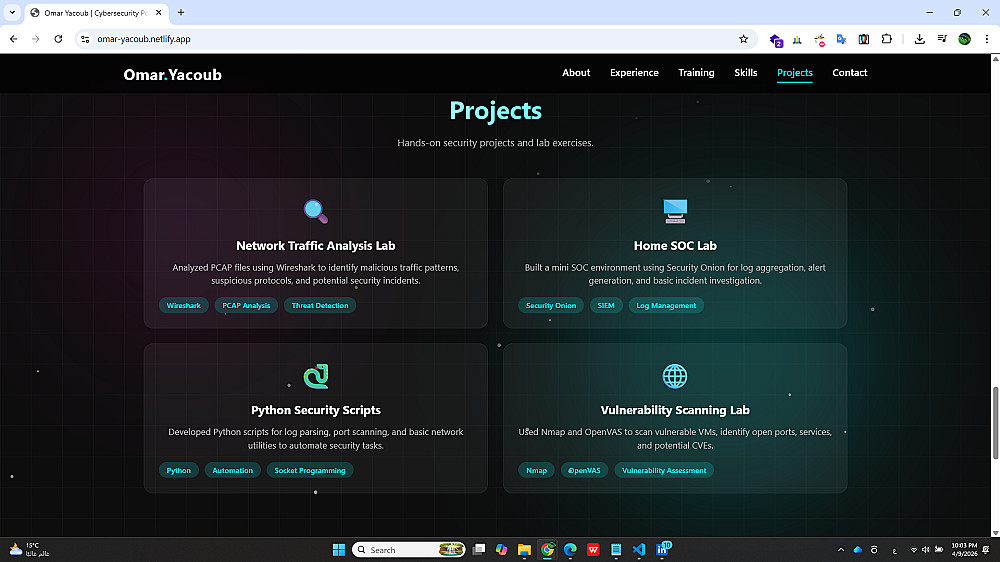
Task: Click the SIEM tag
Action: [606, 306]
